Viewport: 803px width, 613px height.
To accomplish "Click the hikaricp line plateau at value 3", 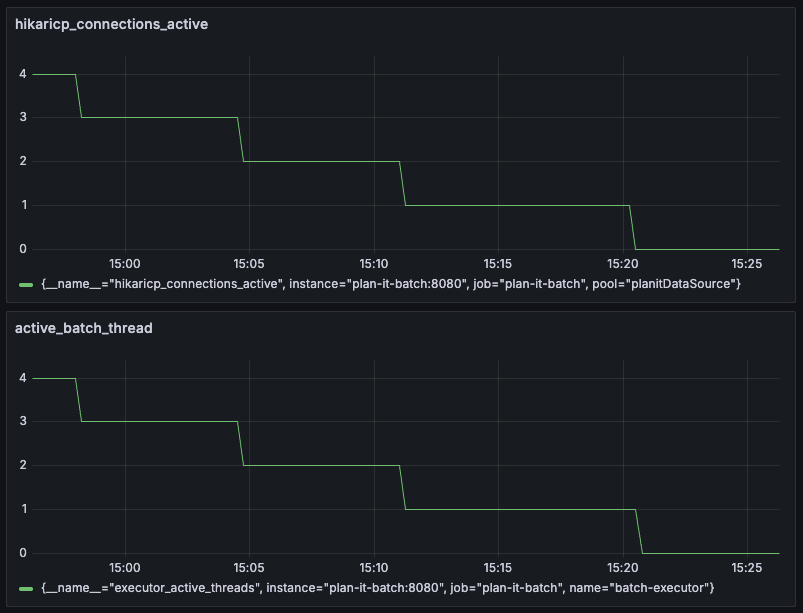I will click(160, 118).
